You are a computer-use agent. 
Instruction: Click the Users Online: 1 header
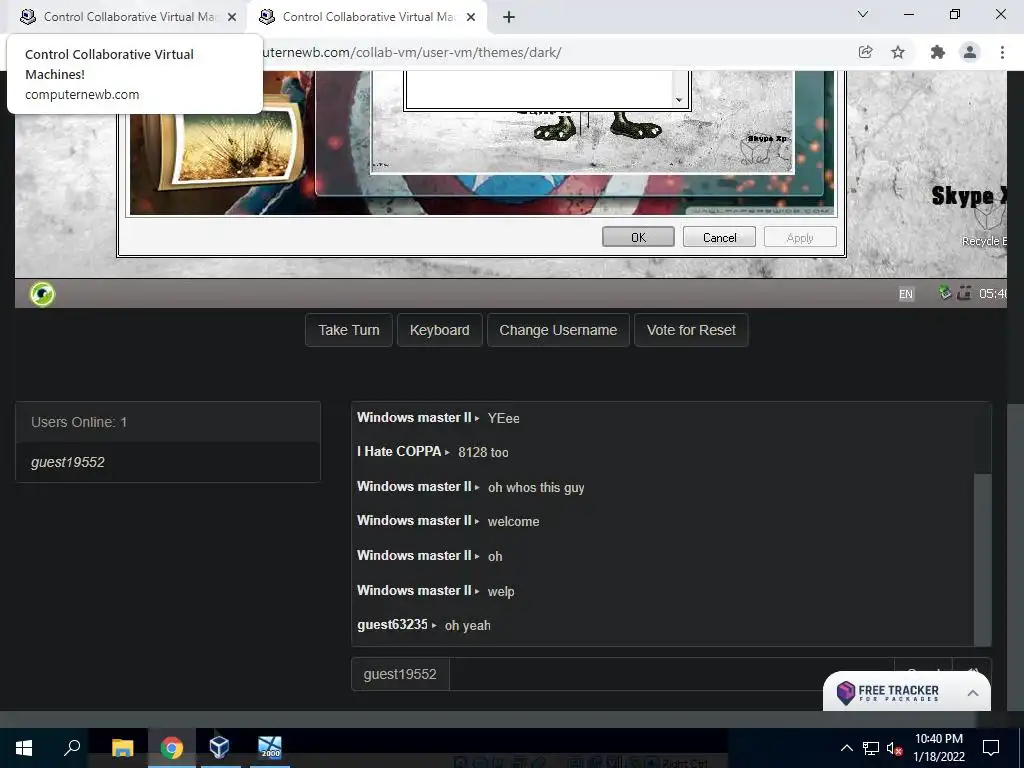click(x=168, y=422)
